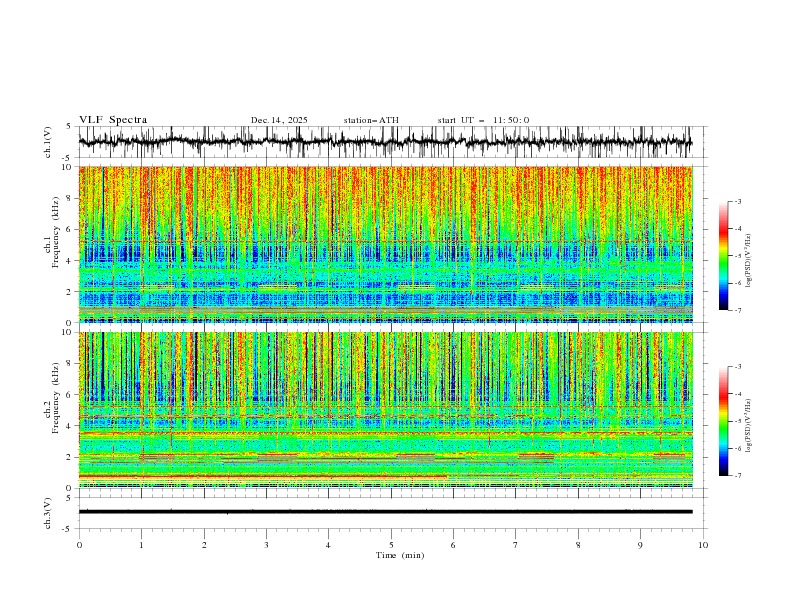Click the "station=ATH" header label

371,120
